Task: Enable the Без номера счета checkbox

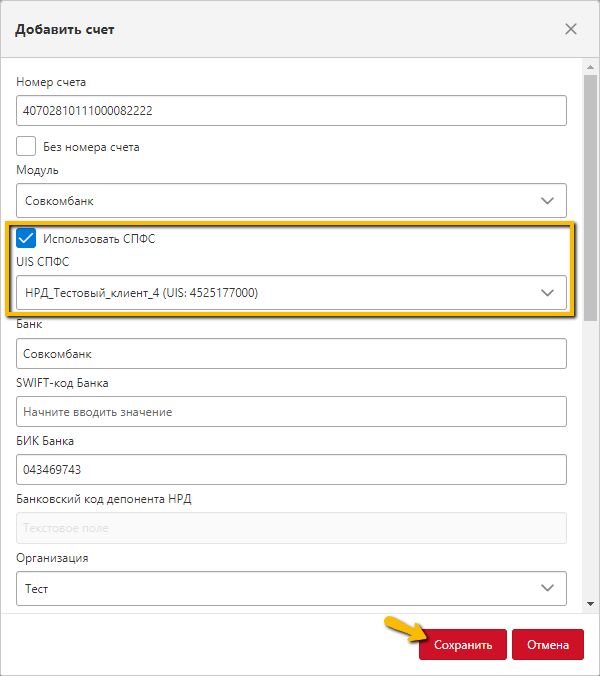Action: (x=26, y=146)
